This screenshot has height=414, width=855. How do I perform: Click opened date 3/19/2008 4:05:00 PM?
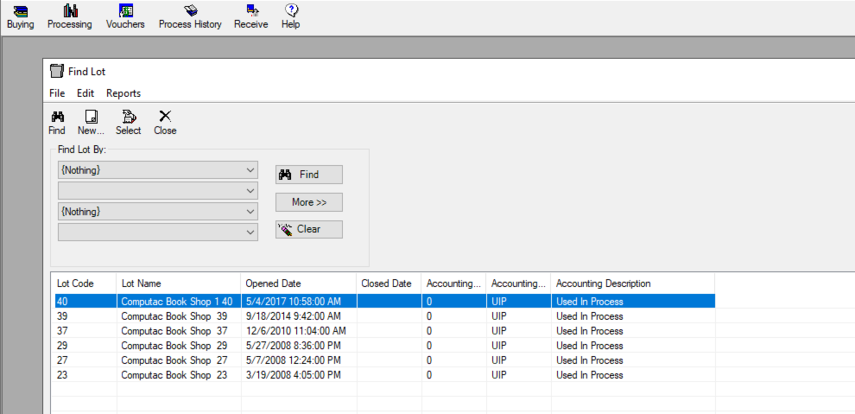(293, 375)
